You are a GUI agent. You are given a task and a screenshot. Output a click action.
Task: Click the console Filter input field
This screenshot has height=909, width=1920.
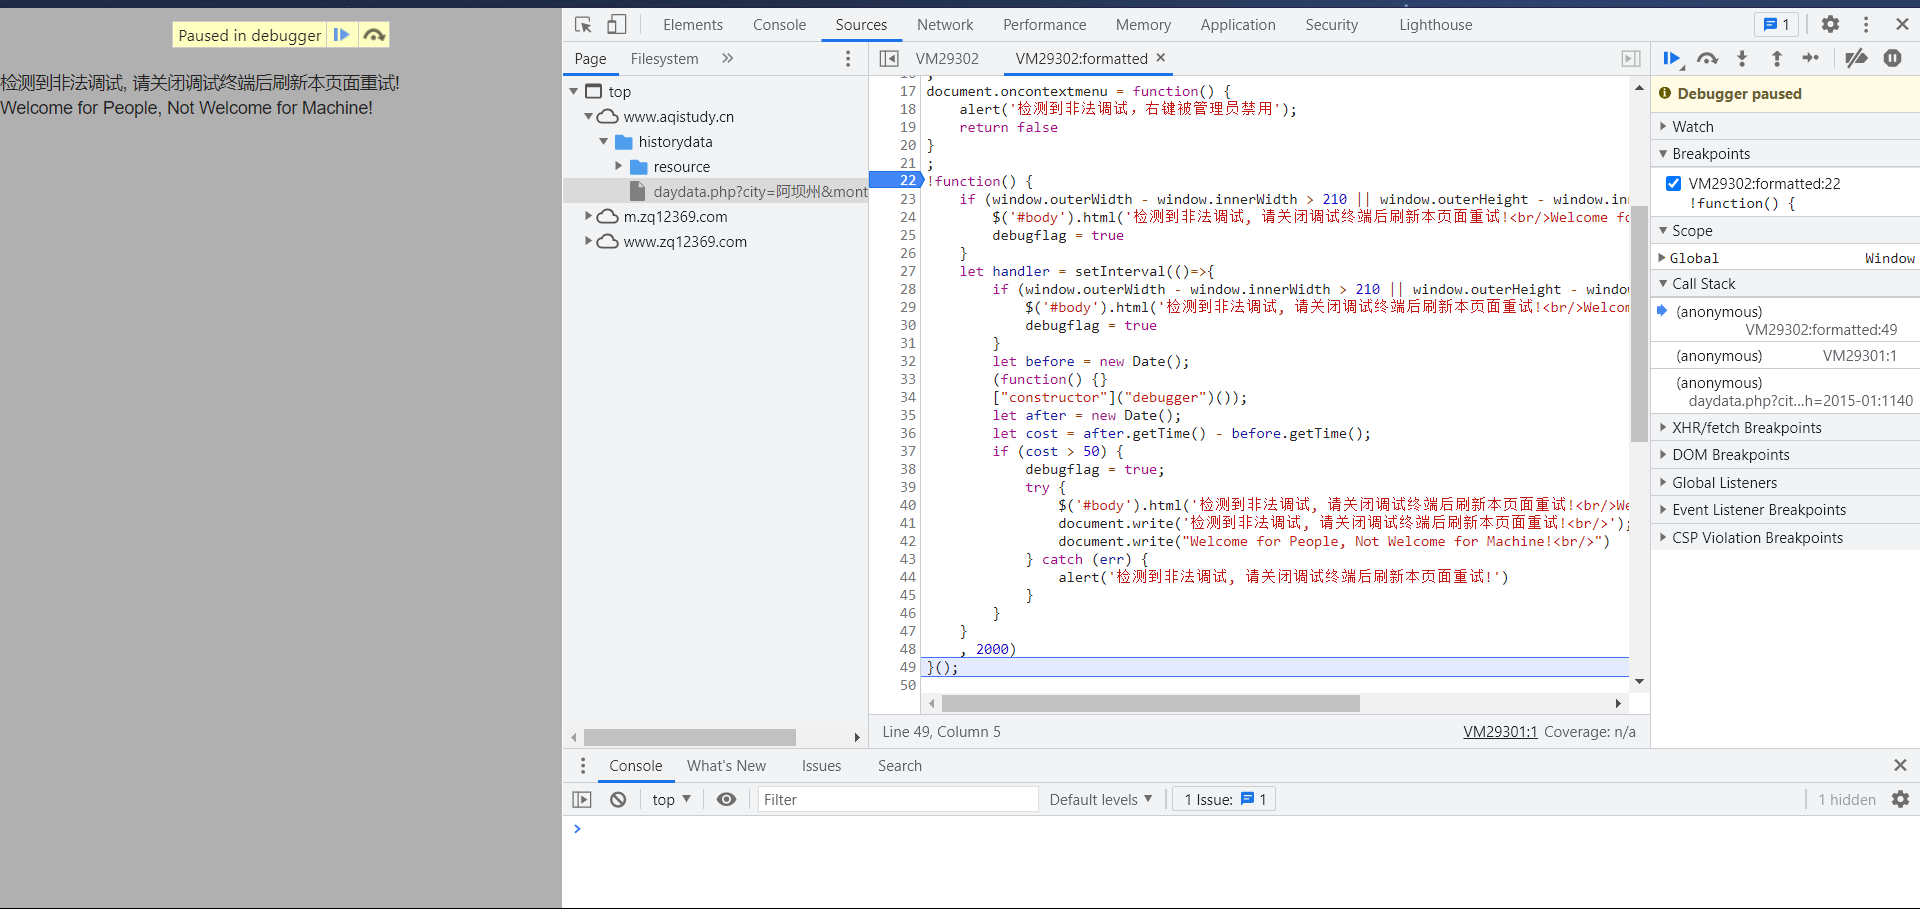coord(895,800)
